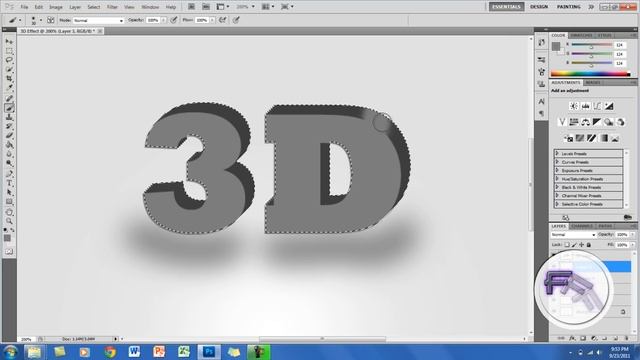Add a Black & White adjustment
Image resolution: width=640 pixels, height=360 pixels.
tap(597, 122)
